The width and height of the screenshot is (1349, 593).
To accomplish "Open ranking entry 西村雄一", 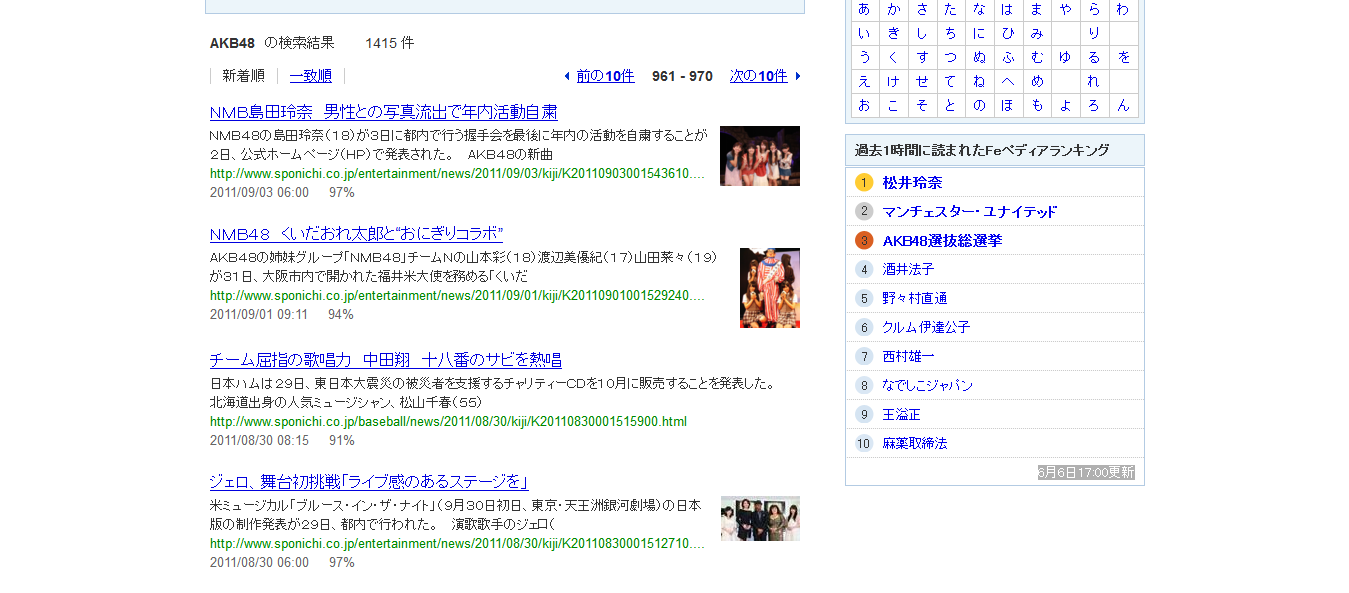I will [908, 356].
